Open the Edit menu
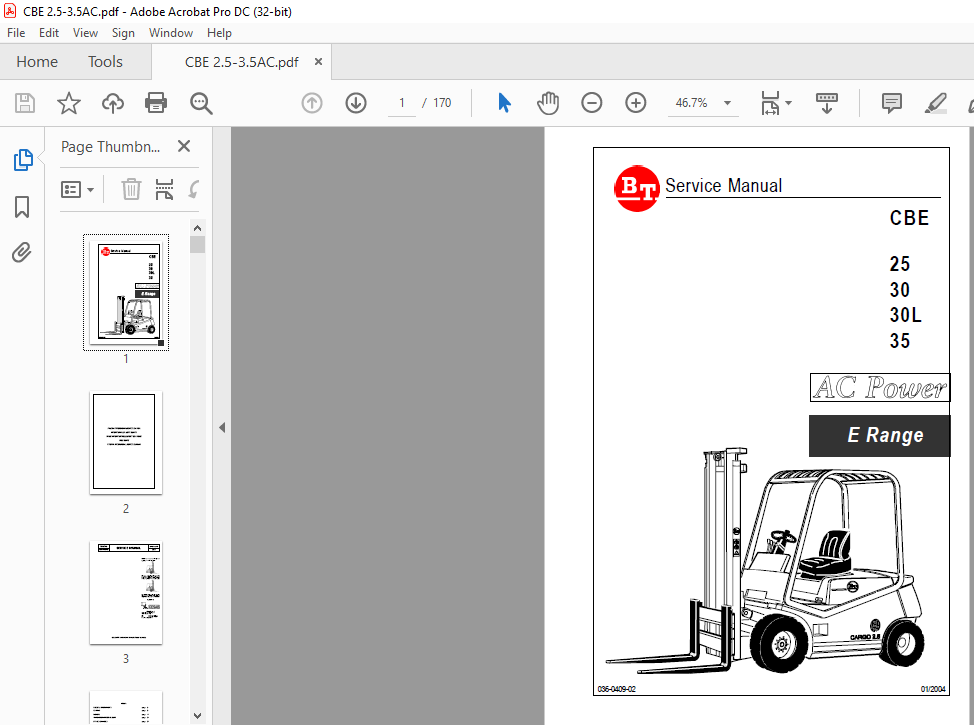 pos(48,33)
